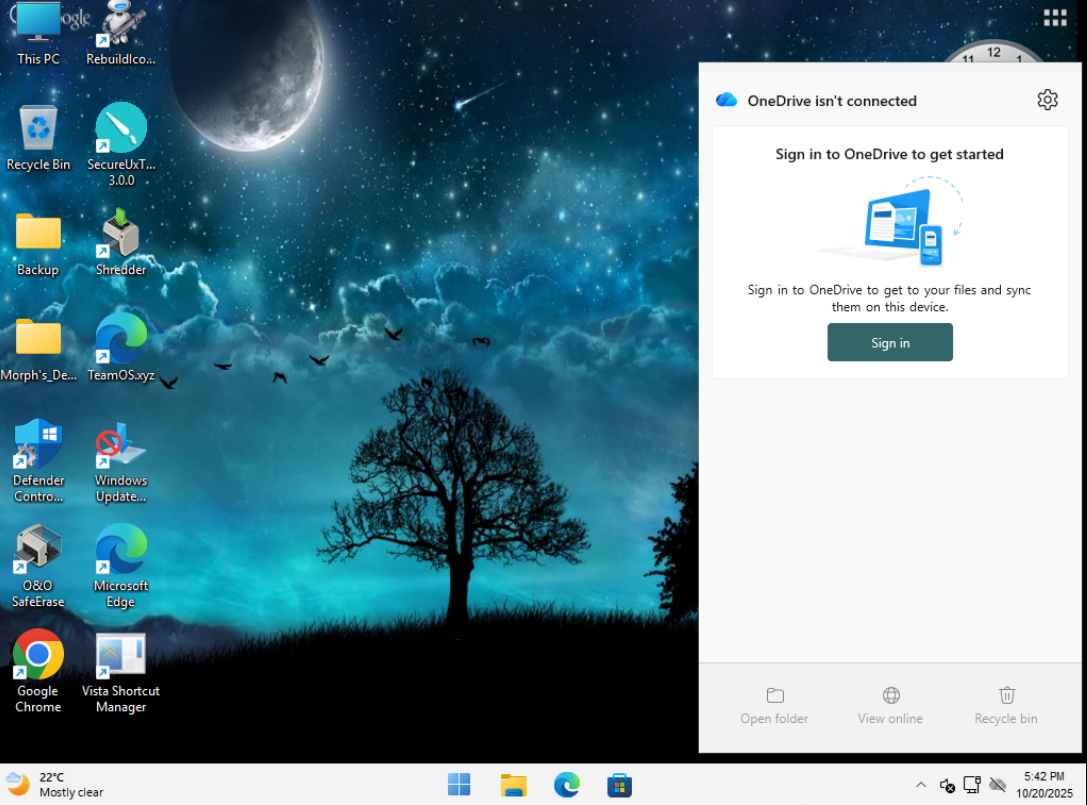Image resolution: width=1087 pixels, height=805 pixels.
Task: Open Microsoft Store from taskbar
Action: pos(619,785)
